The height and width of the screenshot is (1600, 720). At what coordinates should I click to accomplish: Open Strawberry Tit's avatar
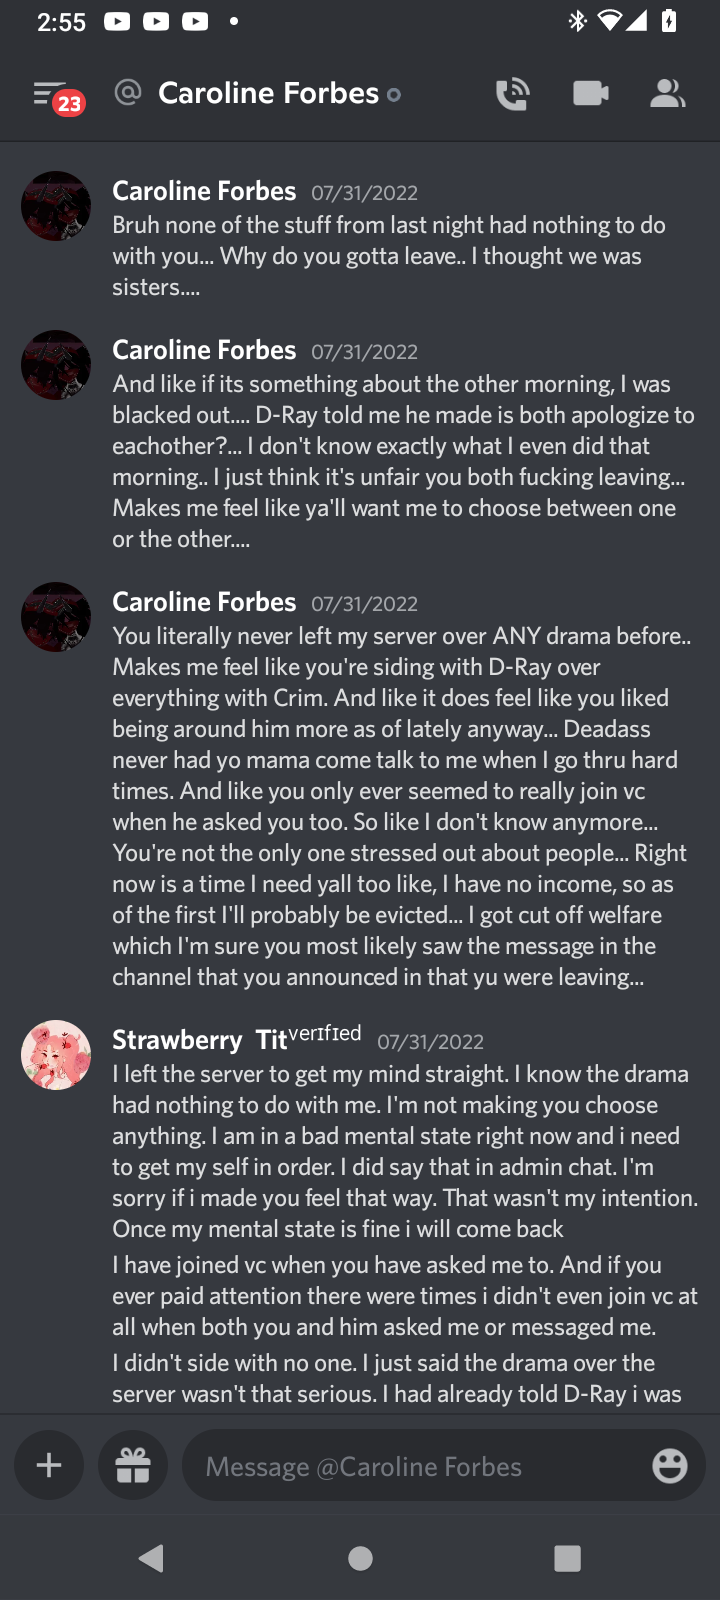click(56, 1055)
